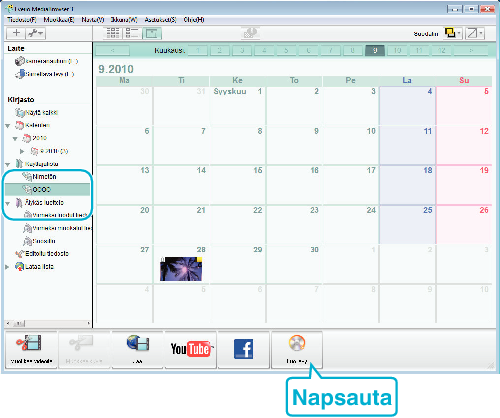This screenshot has height=418, width=500.
Task: Switch to thumbnail grid view
Action: 113,33
